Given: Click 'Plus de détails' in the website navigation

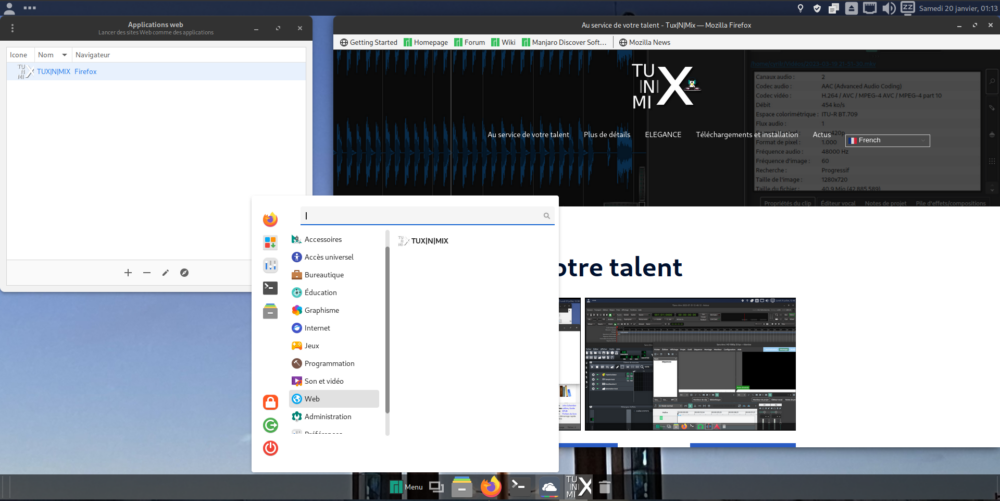Looking at the screenshot, I should (607, 134).
